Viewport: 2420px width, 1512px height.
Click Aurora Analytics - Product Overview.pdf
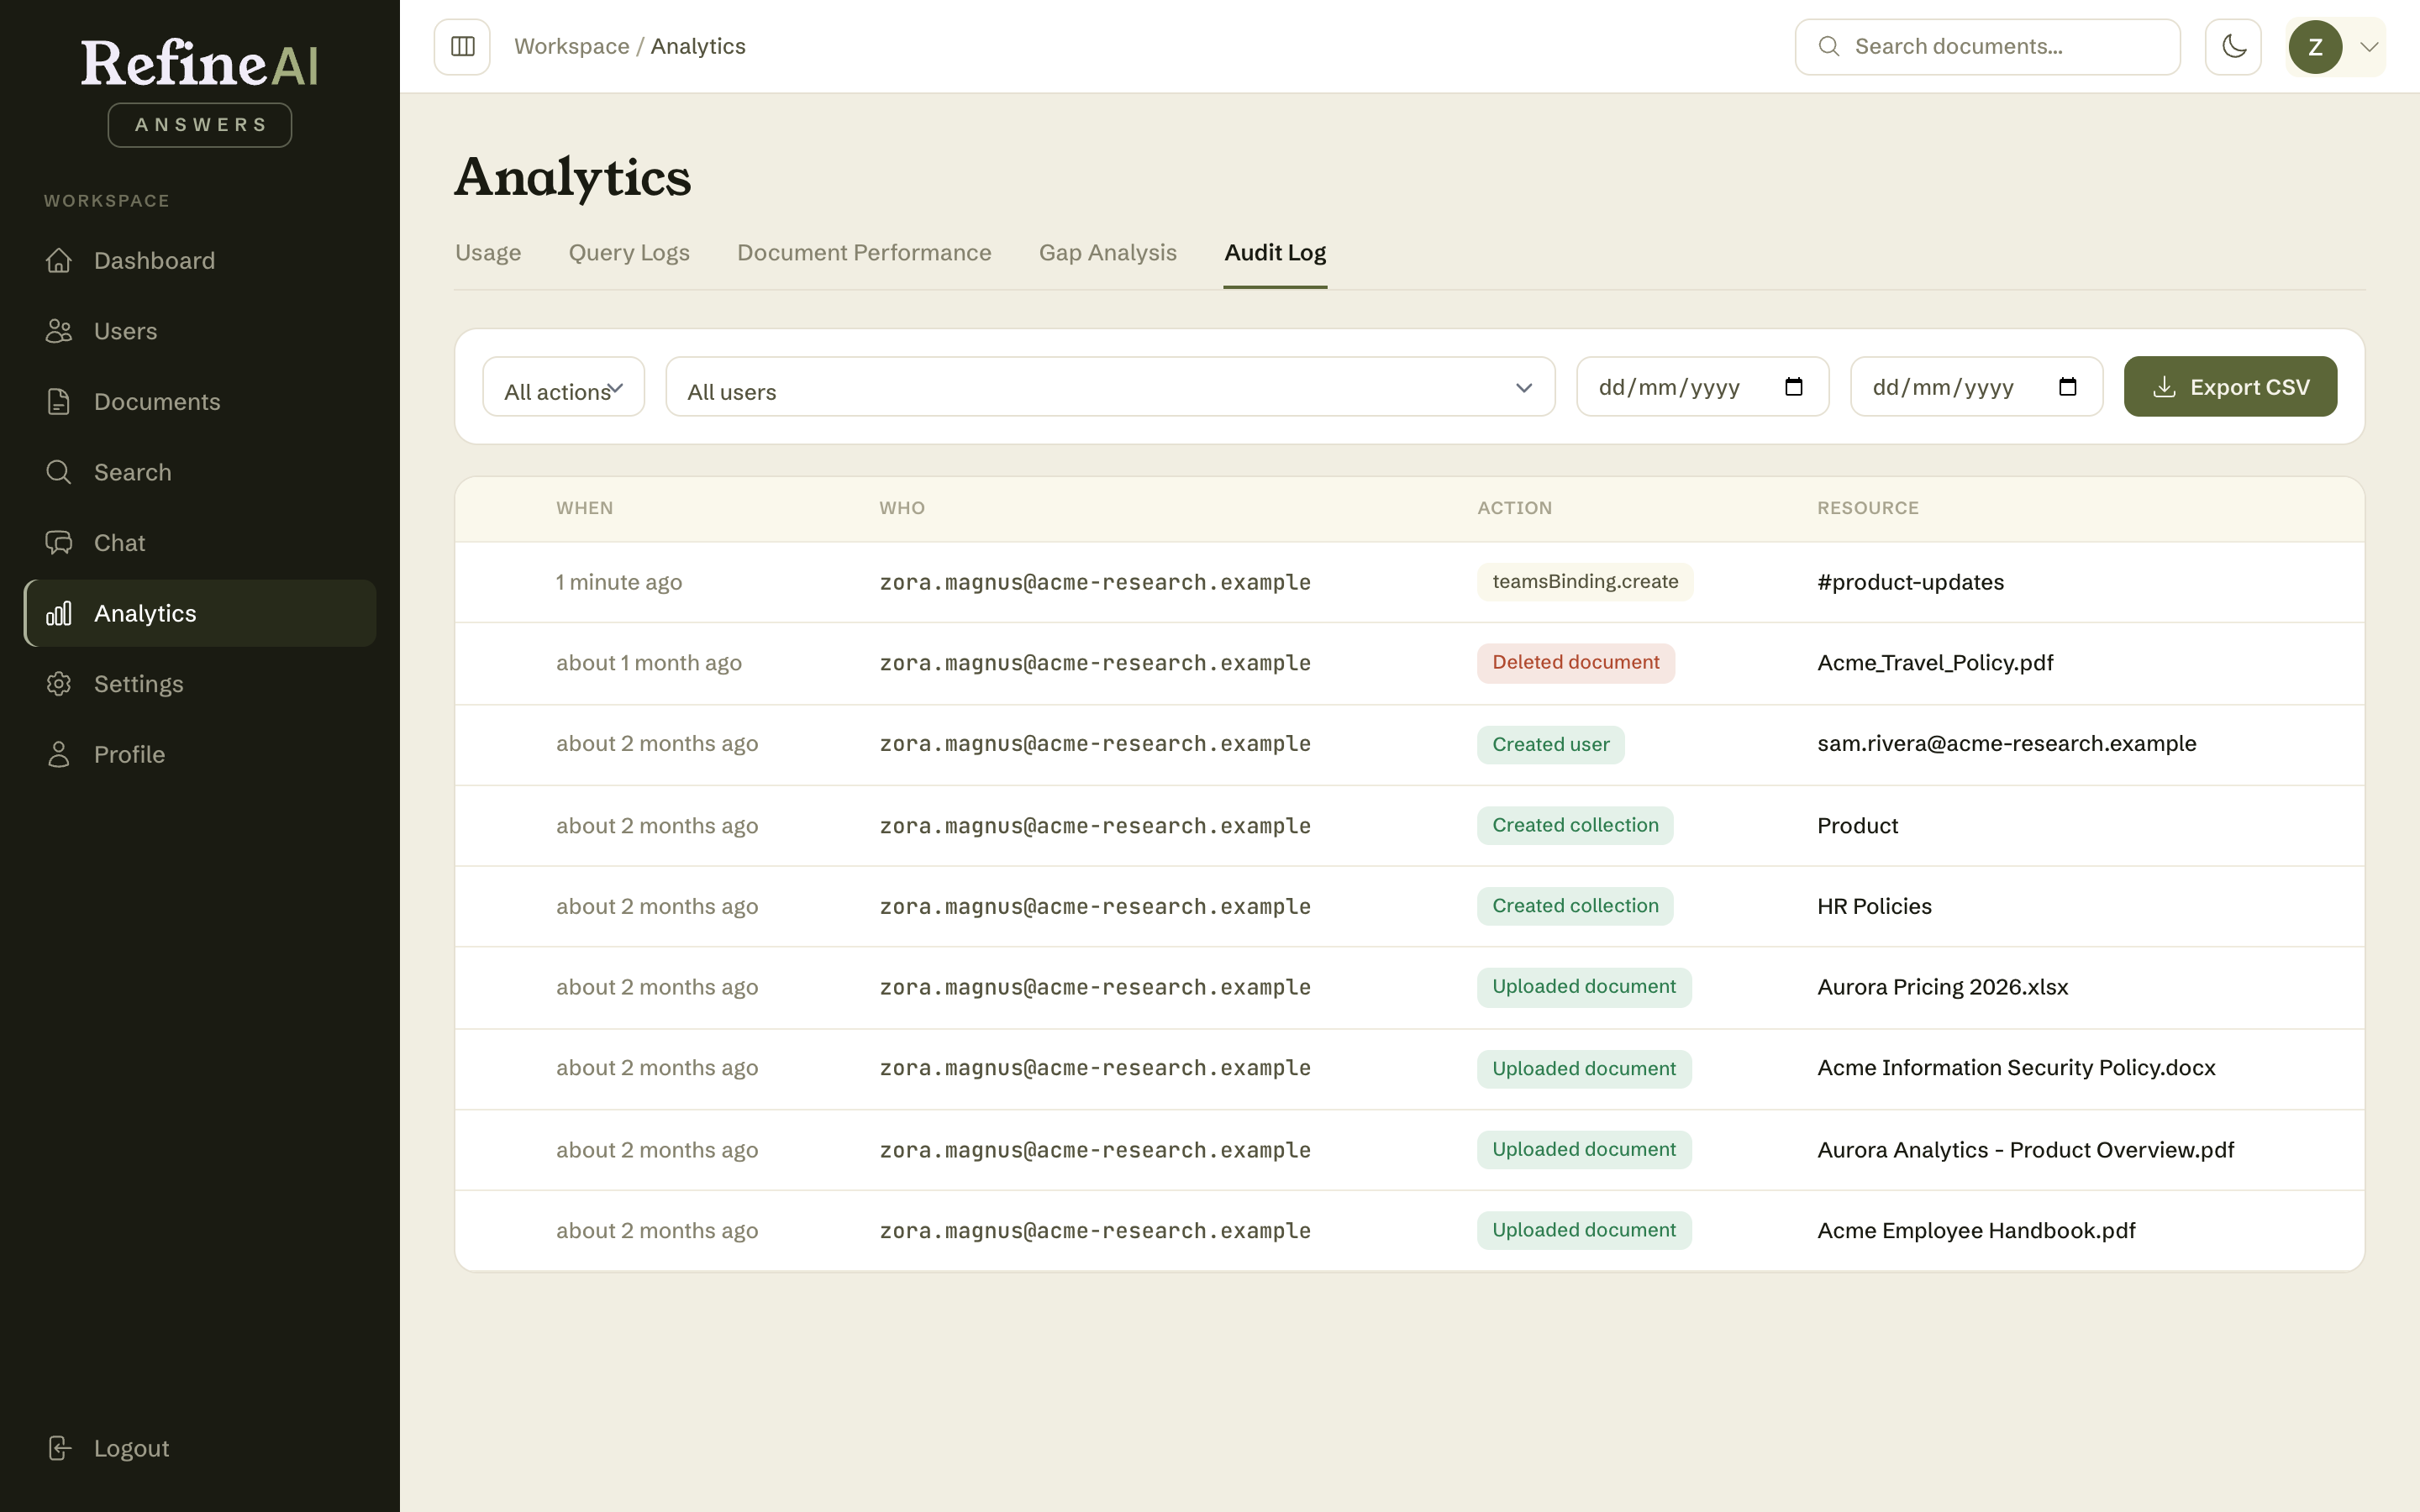(2025, 1150)
